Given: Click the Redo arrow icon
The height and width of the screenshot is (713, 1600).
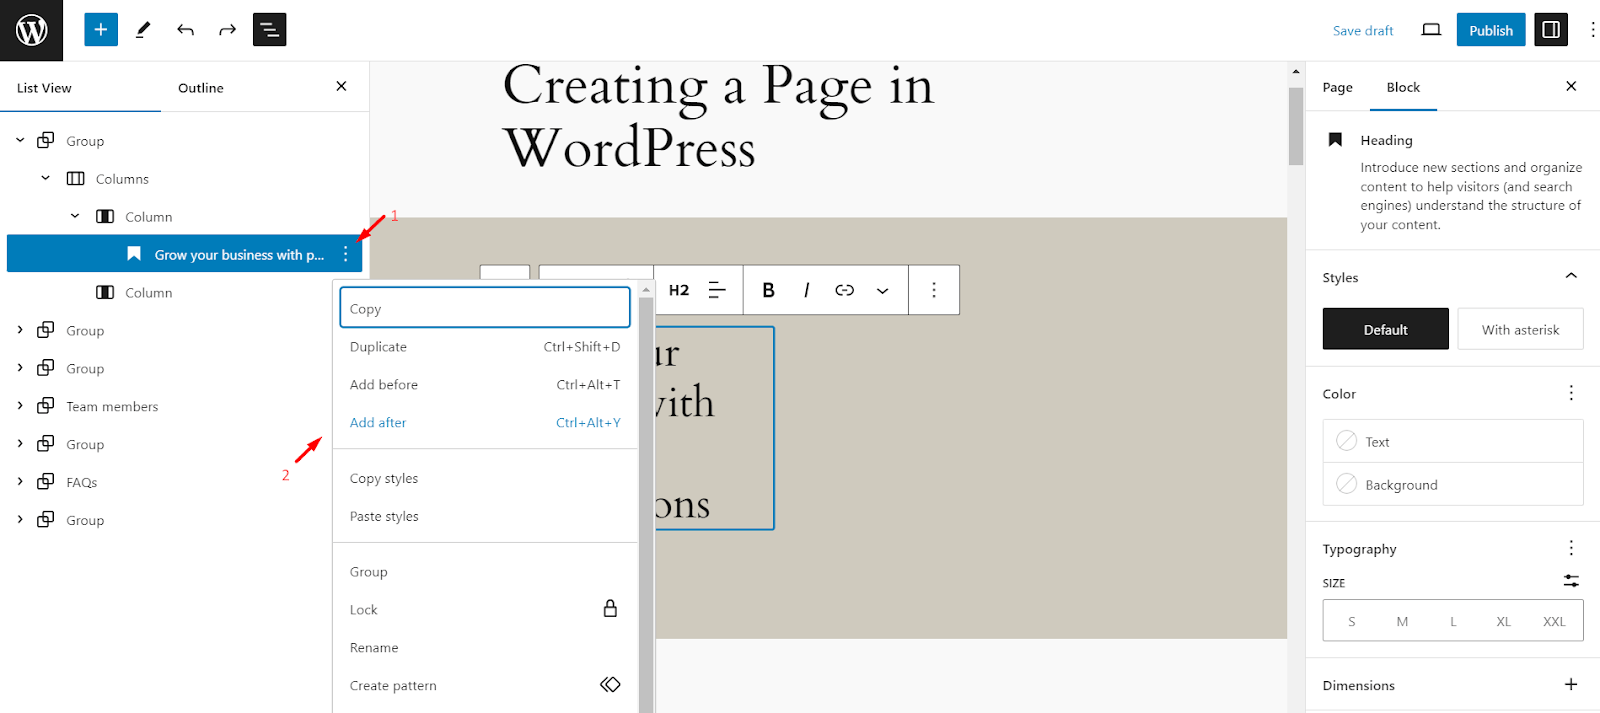Looking at the screenshot, I should click(x=227, y=30).
